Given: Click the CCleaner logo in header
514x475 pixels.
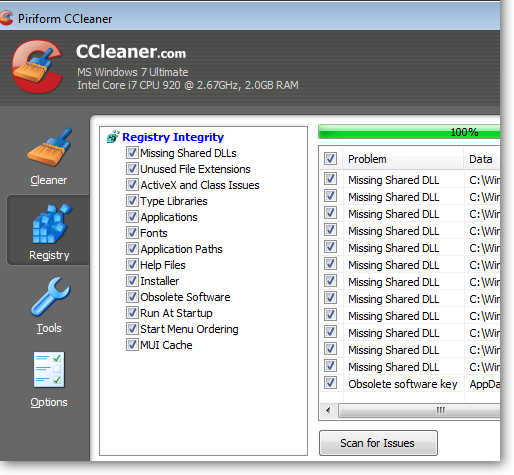Looking at the screenshot, I should tap(36, 66).
